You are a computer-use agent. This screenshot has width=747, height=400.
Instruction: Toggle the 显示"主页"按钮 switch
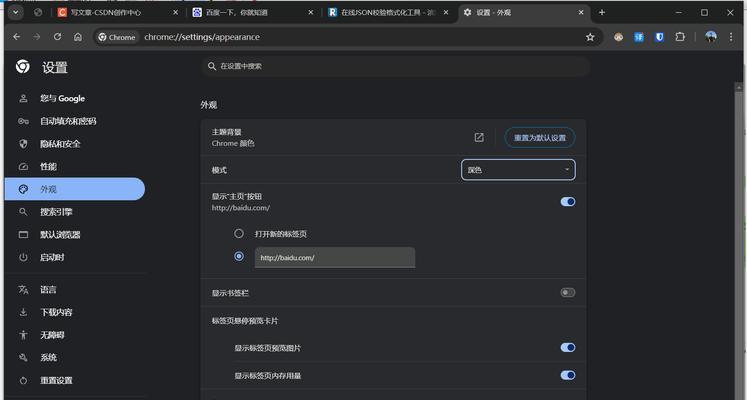pos(567,202)
